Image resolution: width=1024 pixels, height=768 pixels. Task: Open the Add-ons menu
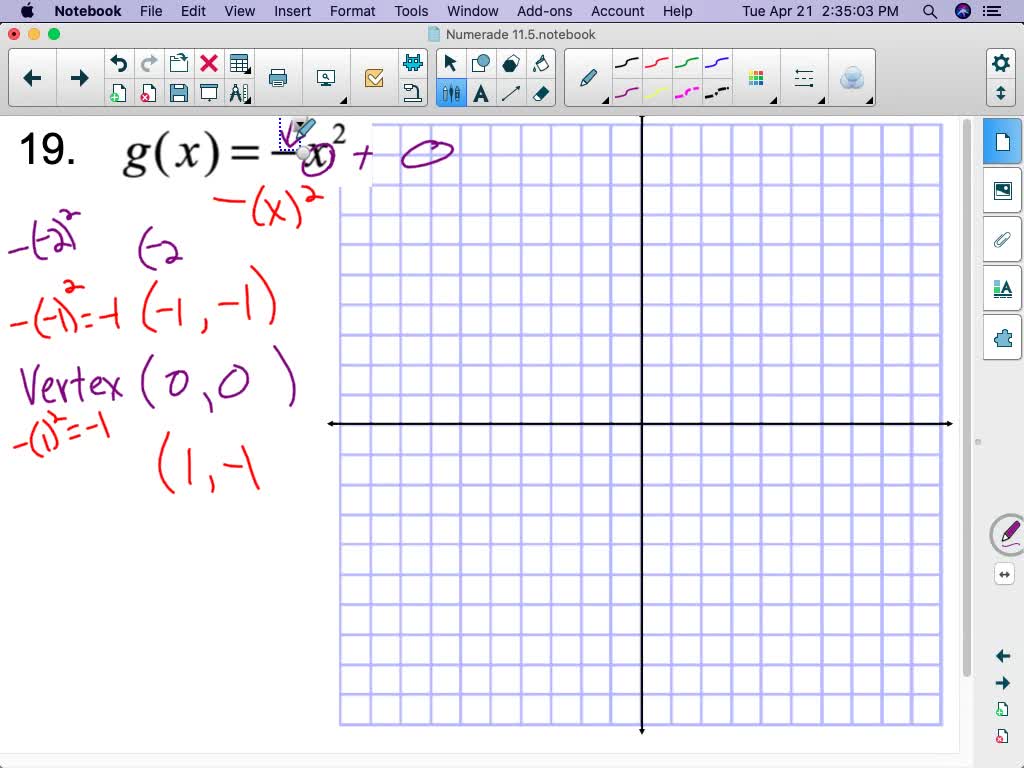544,11
